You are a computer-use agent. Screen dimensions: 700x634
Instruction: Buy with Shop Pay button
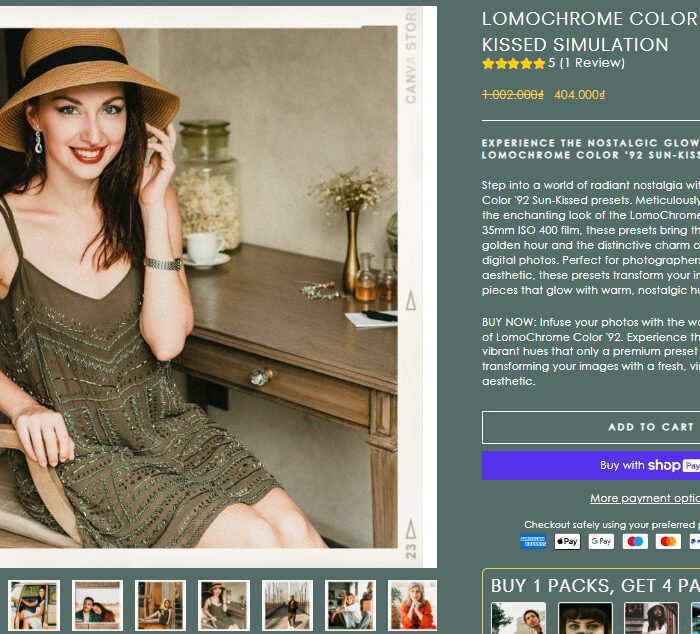pyautogui.click(x=591, y=466)
